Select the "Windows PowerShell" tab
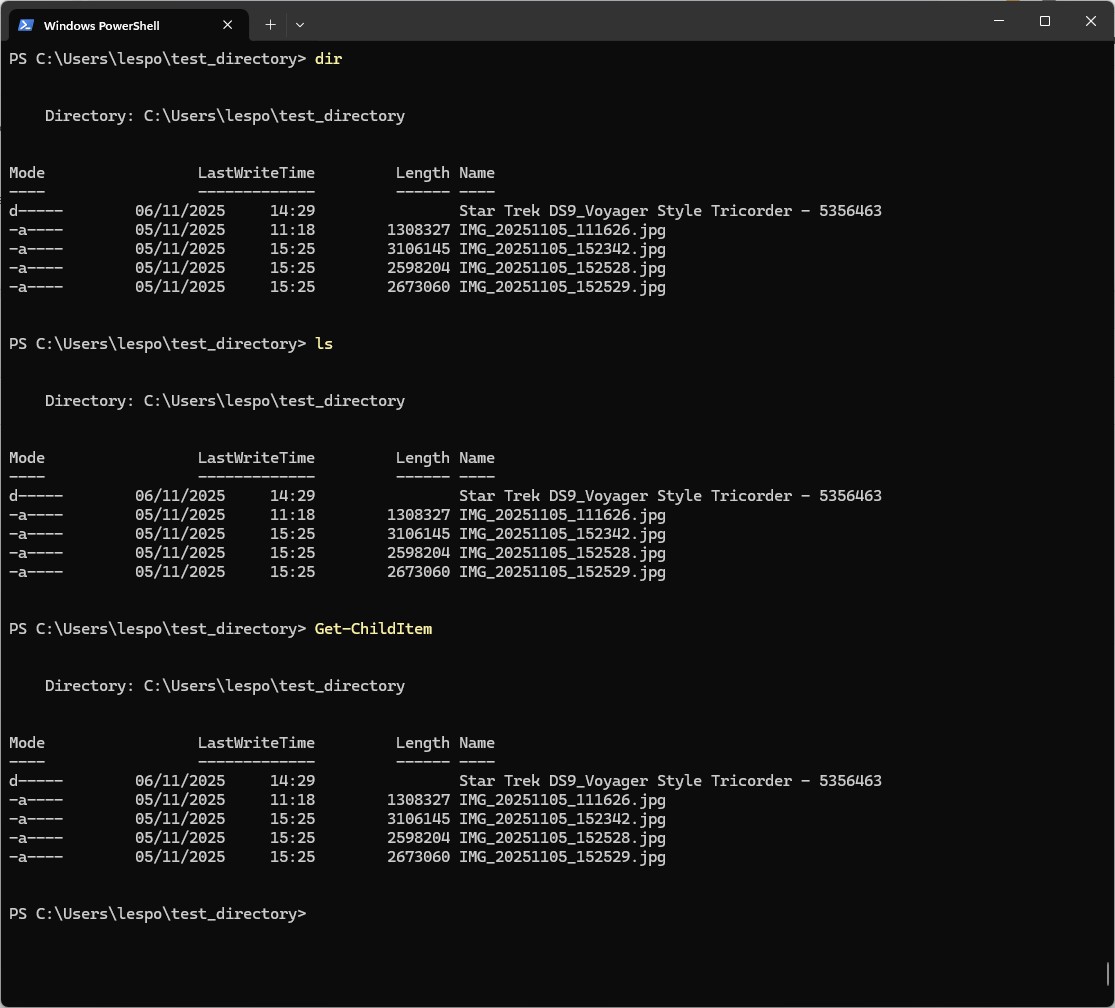The width and height of the screenshot is (1115, 1008). tap(110, 24)
